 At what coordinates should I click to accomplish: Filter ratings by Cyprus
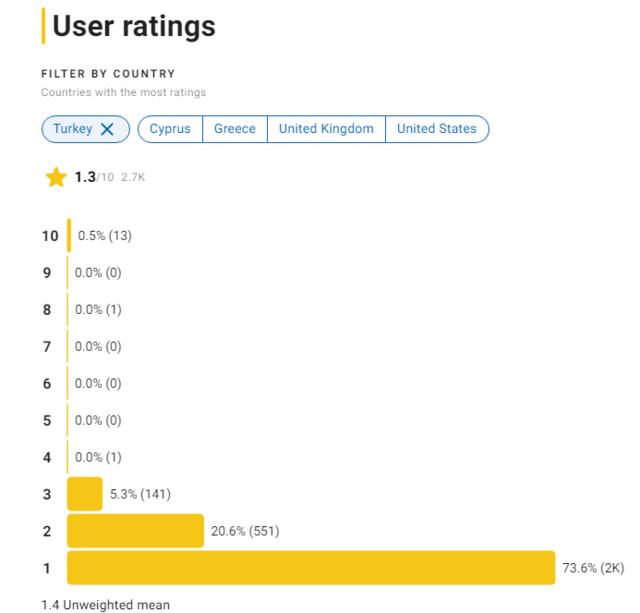pyautogui.click(x=170, y=129)
